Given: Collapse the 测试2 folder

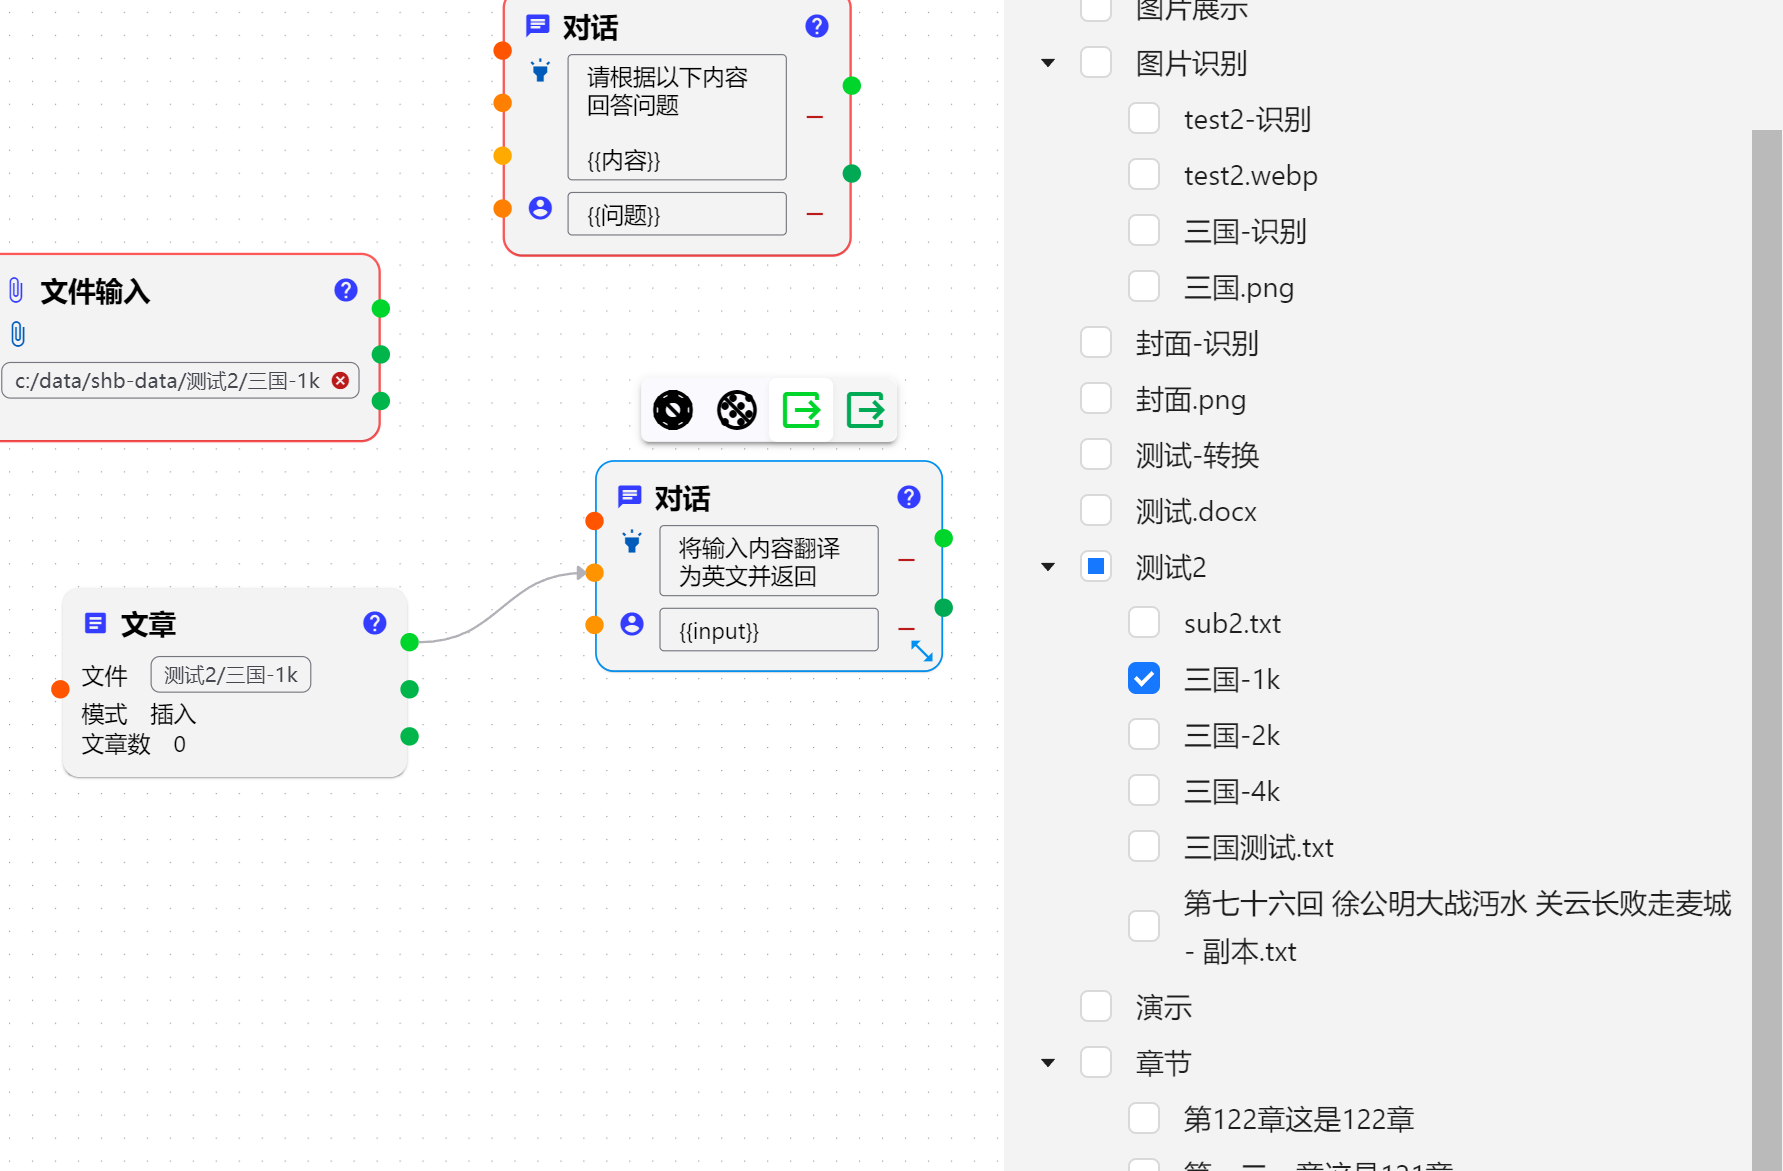Looking at the screenshot, I should click(1048, 567).
